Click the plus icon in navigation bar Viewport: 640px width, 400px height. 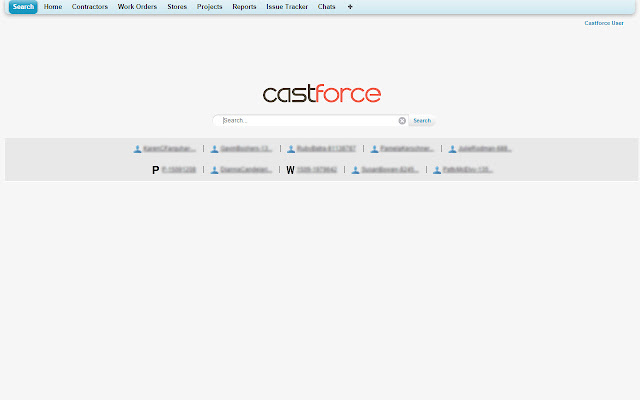350,7
